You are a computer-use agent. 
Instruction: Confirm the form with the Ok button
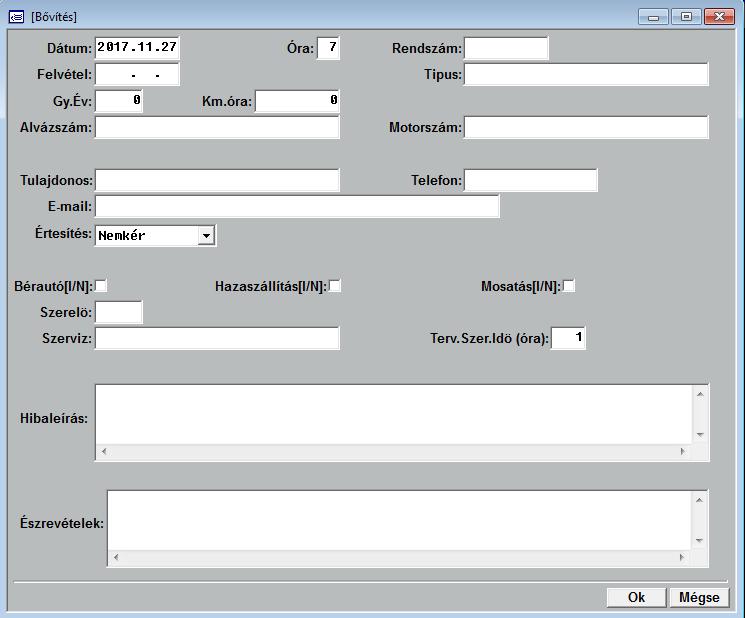[636, 597]
